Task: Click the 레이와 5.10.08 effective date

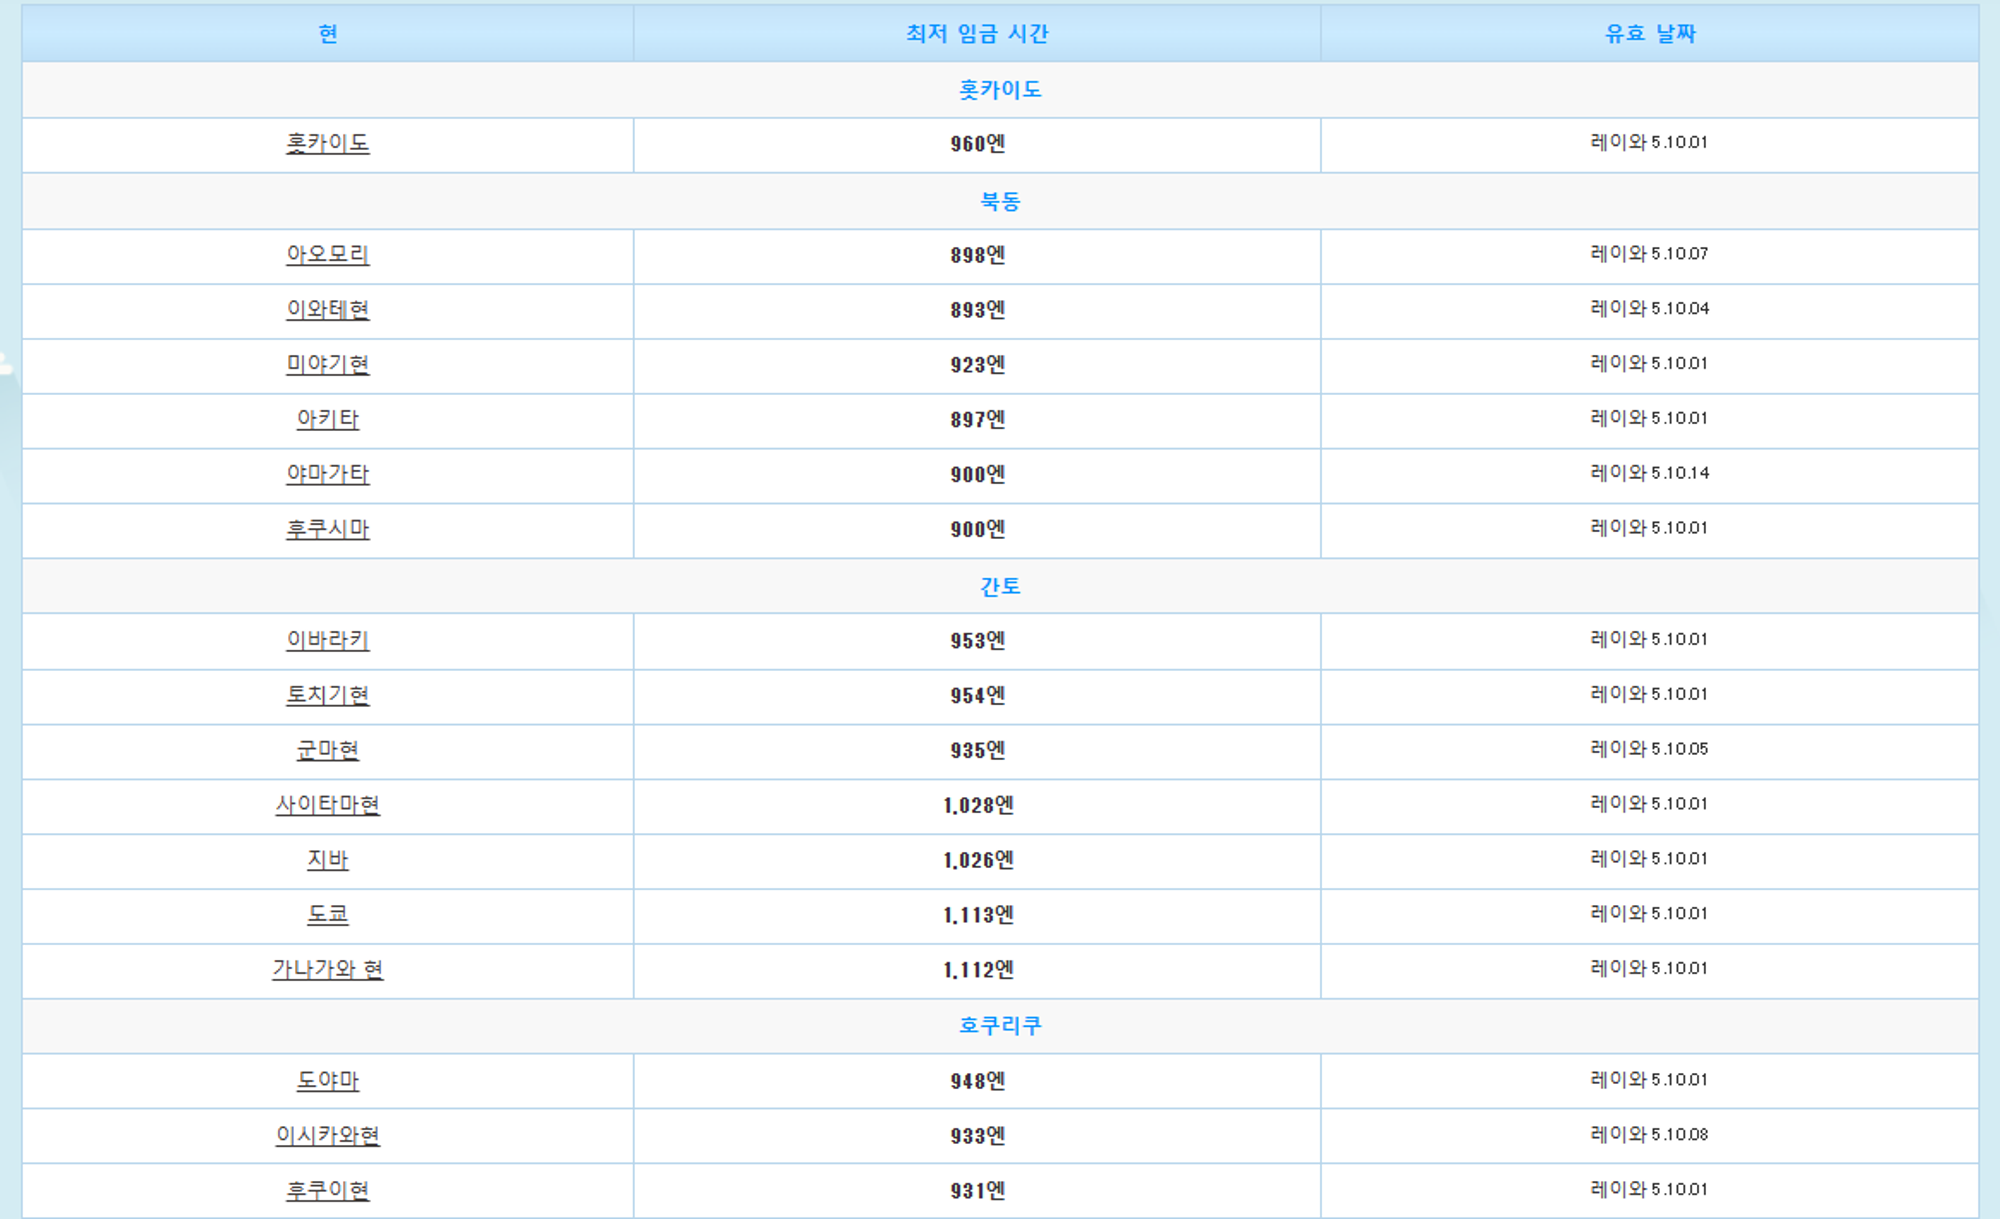Action: pyautogui.click(x=1649, y=1135)
